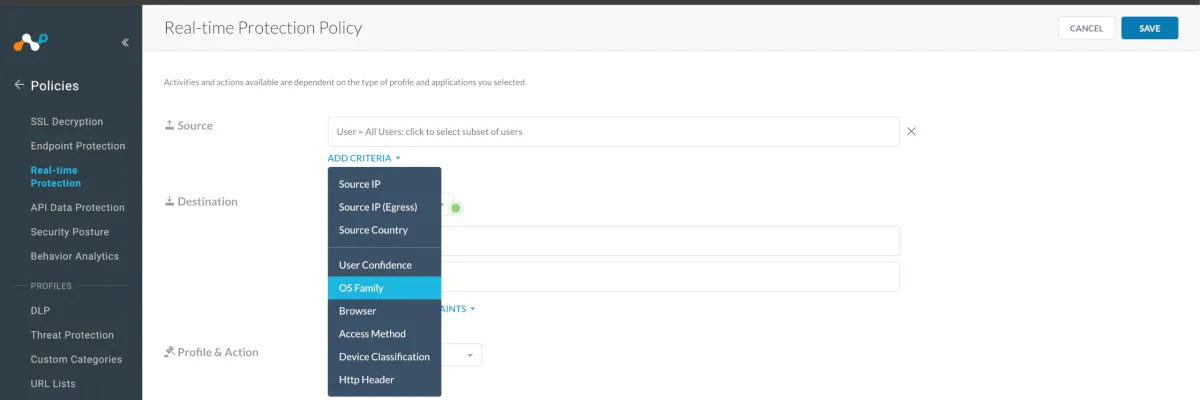The image size is (1200, 400).
Task: Open SSL Decryption in the sidebar
Action: point(67,122)
